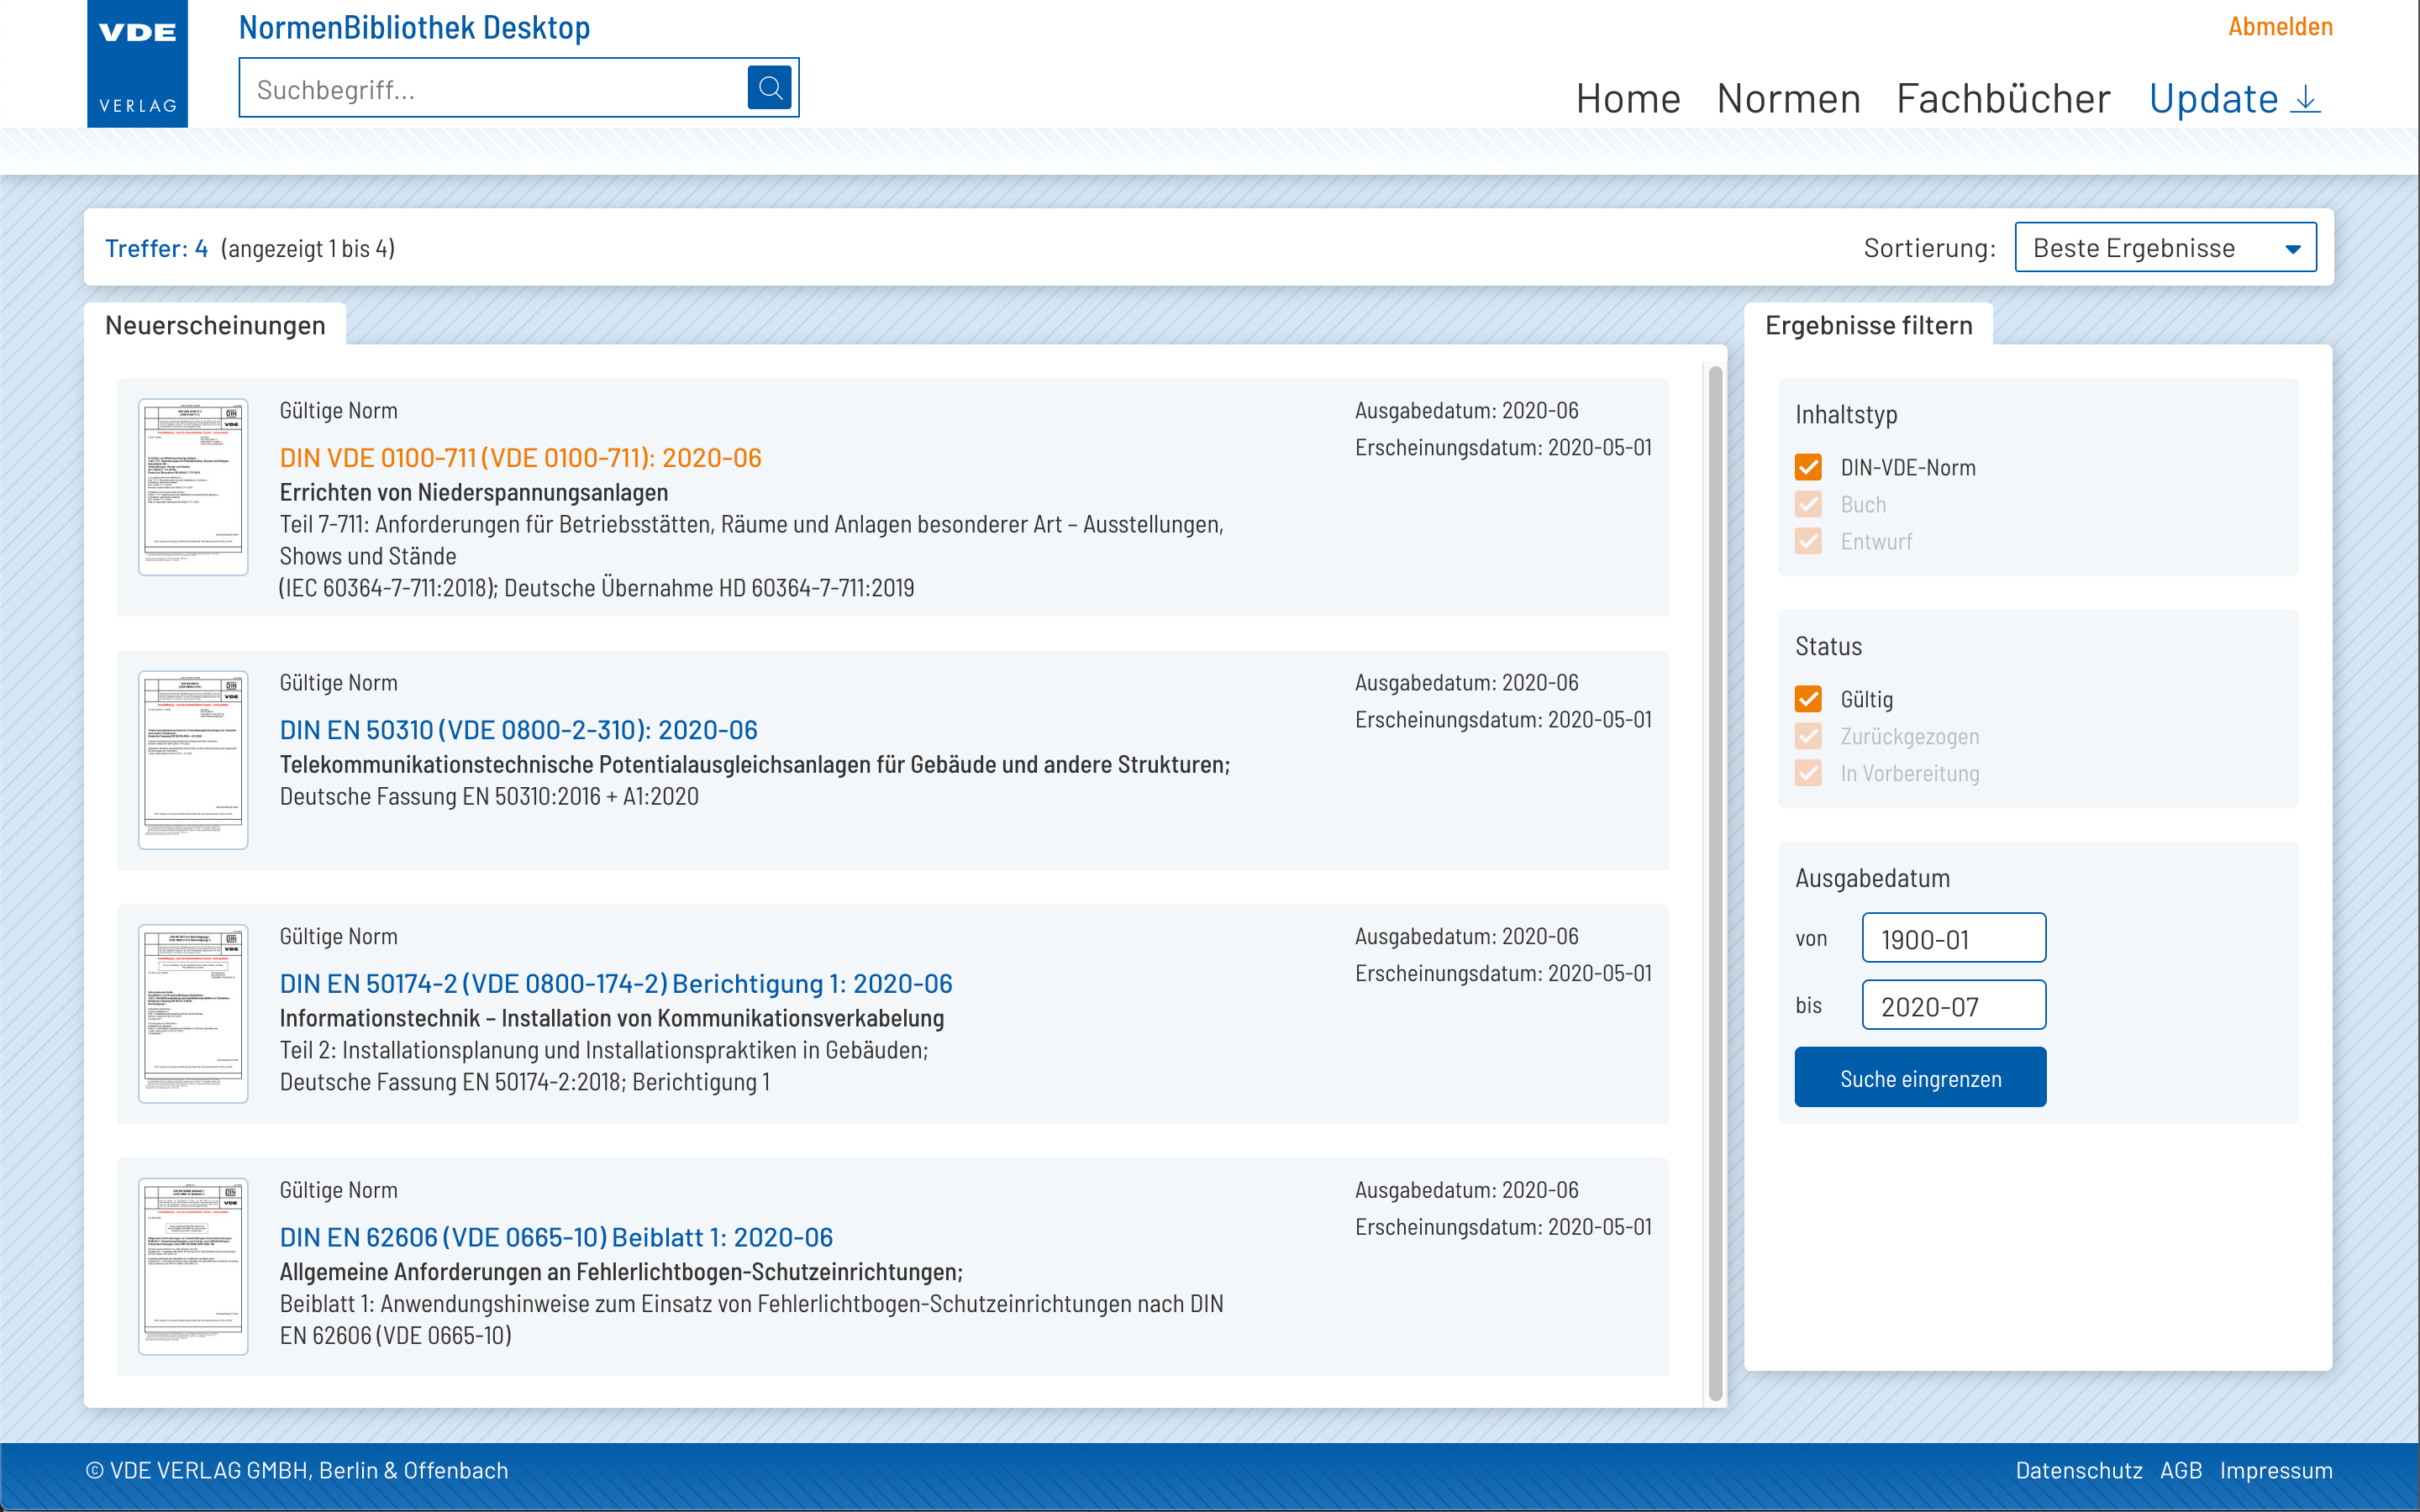Navigate to the Home menu item

tap(1628, 99)
